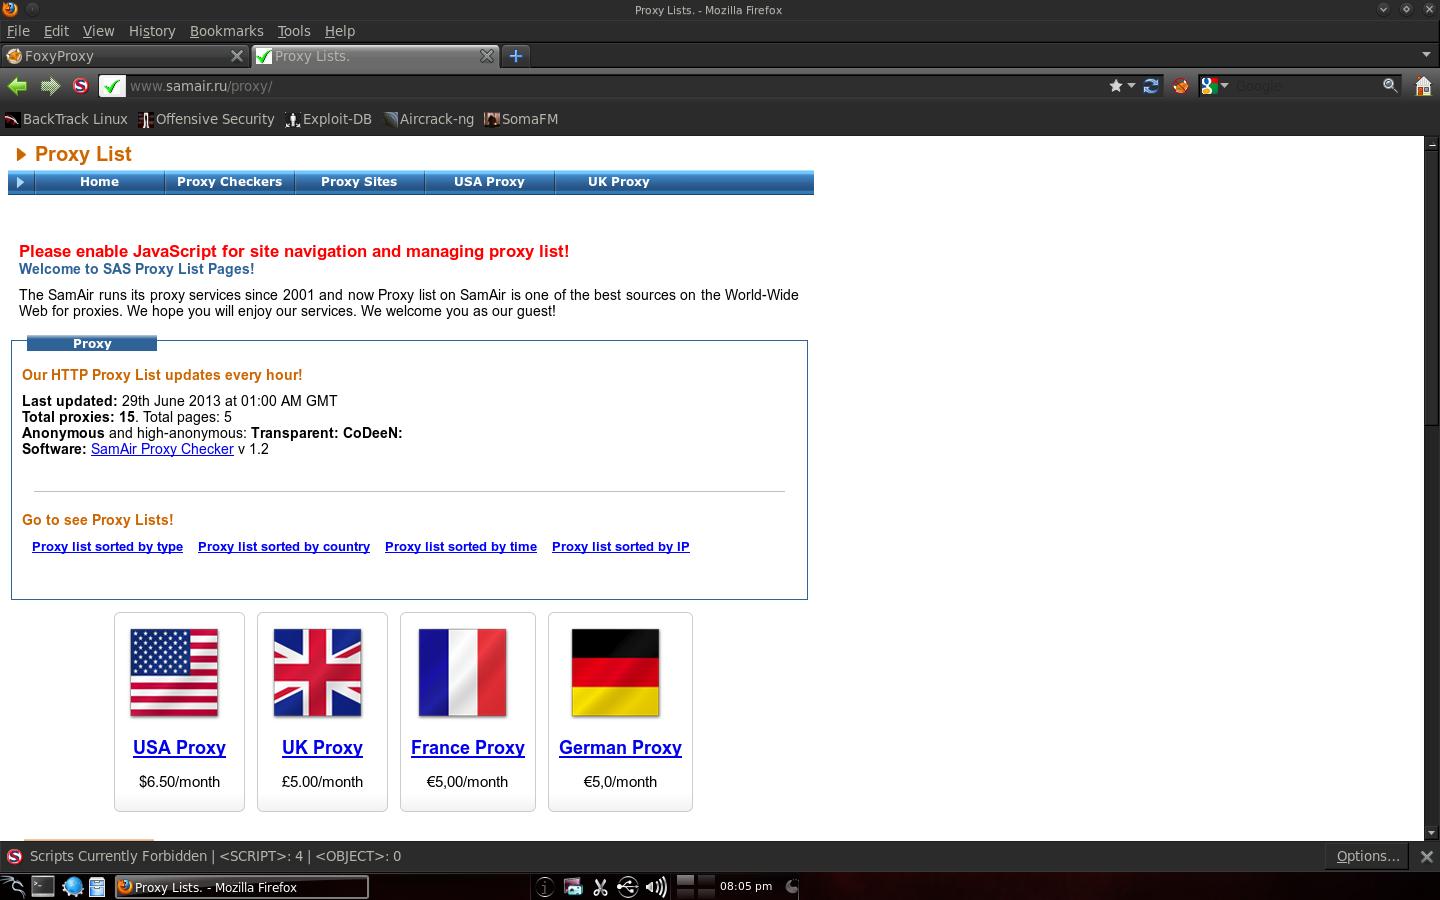Click the USB device tray icon
The image size is (1440, 900).
pyautogui.click(x=627, y=887)
